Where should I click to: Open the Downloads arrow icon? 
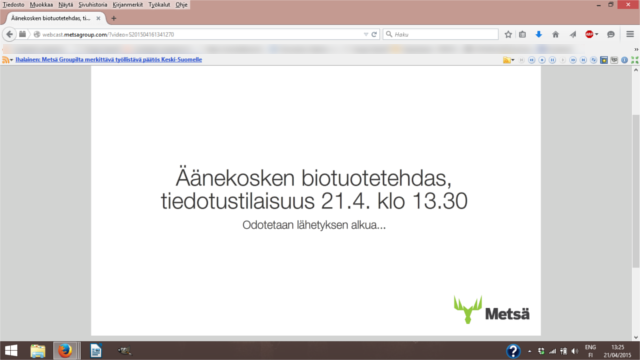(x=539, y=35)
